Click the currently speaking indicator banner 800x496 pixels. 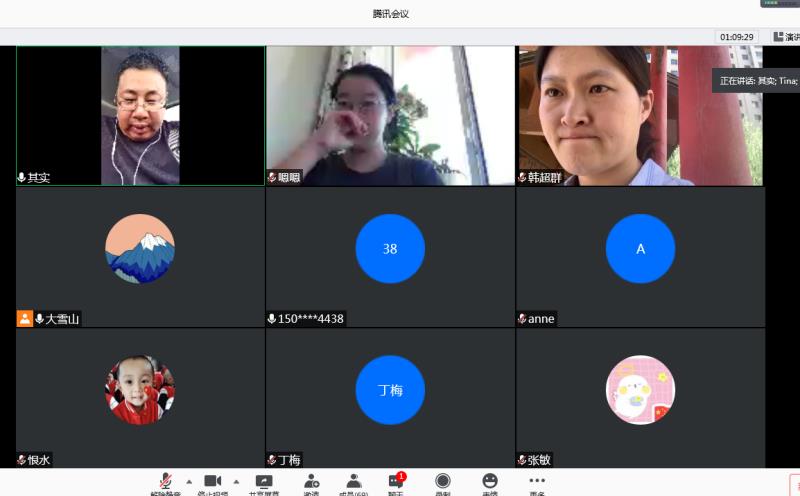pos(757,80)
